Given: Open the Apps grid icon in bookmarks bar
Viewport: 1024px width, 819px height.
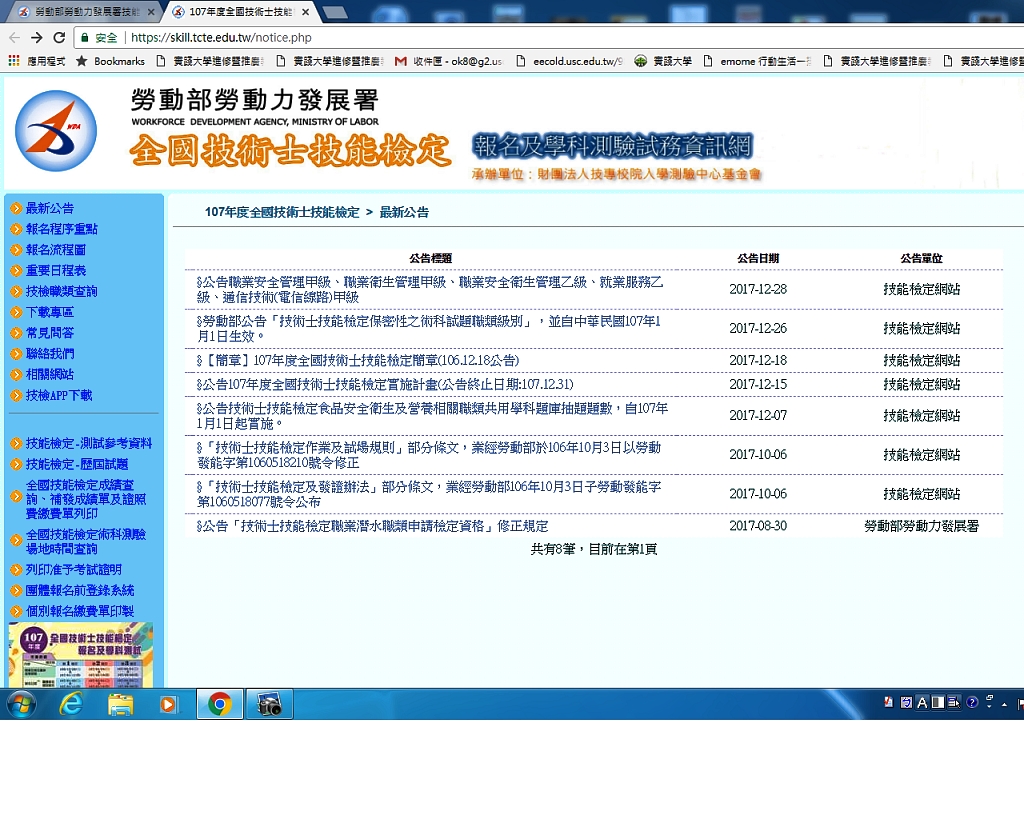Looking at the screenshot, I should point(13,61).
